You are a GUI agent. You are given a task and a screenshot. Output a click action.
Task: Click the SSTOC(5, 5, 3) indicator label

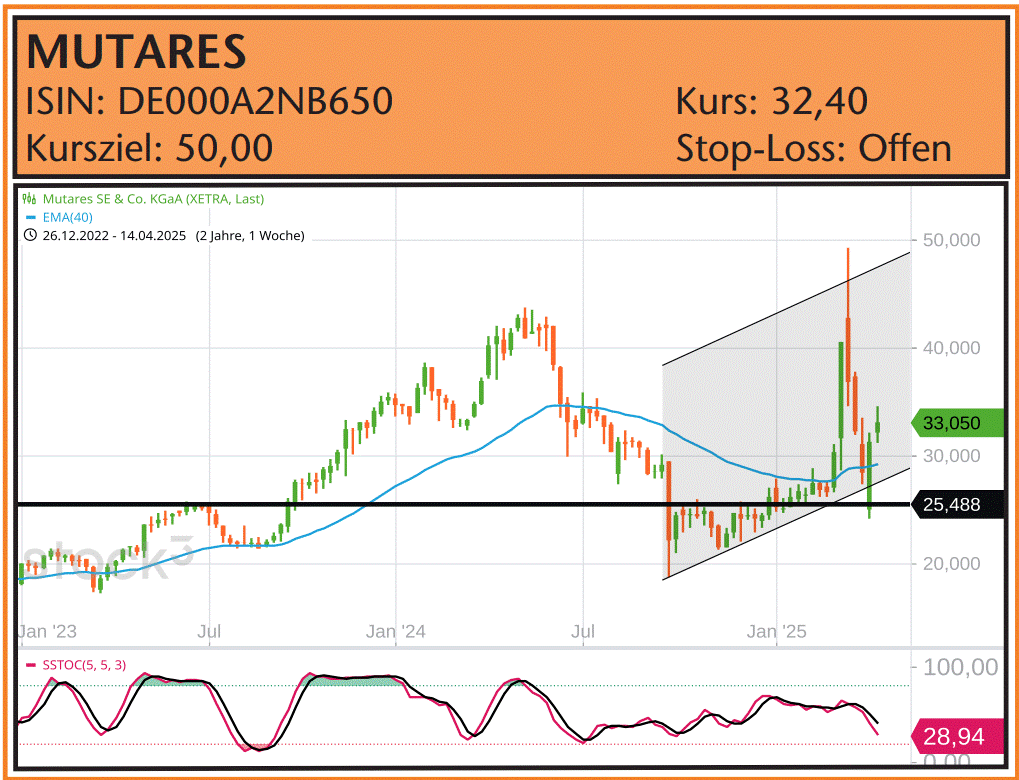(x=84, y=666)
